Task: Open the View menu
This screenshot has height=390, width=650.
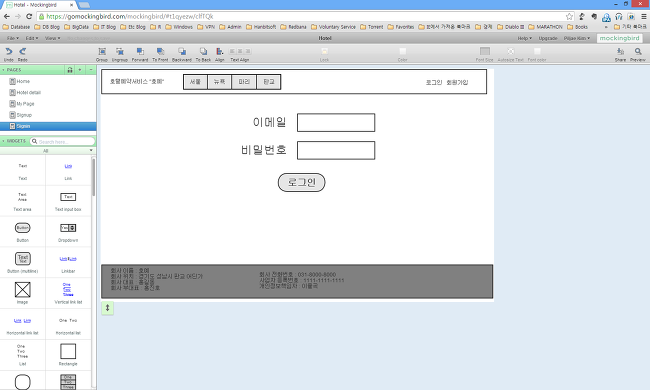Action: 52,38
